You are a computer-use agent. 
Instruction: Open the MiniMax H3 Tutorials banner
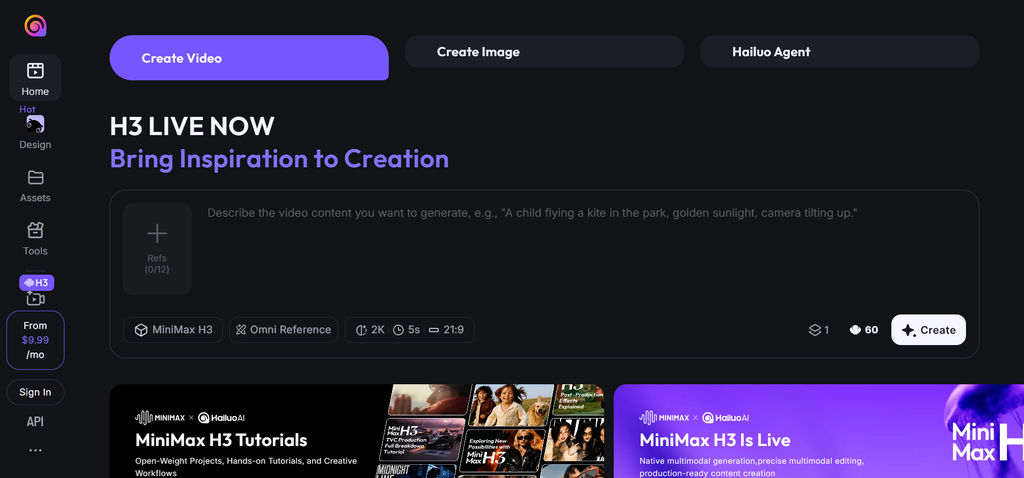357,431
